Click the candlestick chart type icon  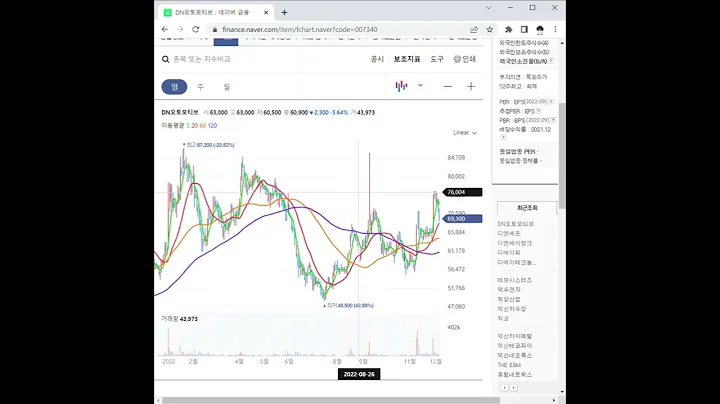(401, 86)
